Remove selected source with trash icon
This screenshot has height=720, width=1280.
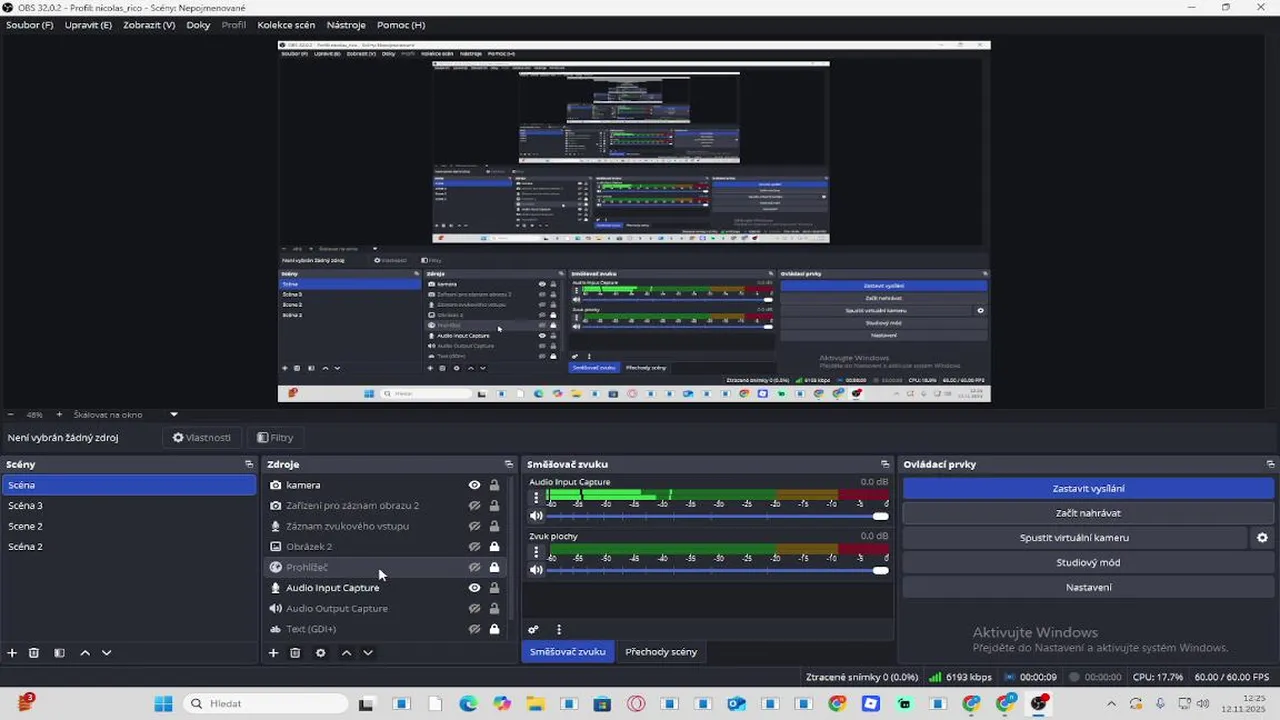click(x=295, y=653)
